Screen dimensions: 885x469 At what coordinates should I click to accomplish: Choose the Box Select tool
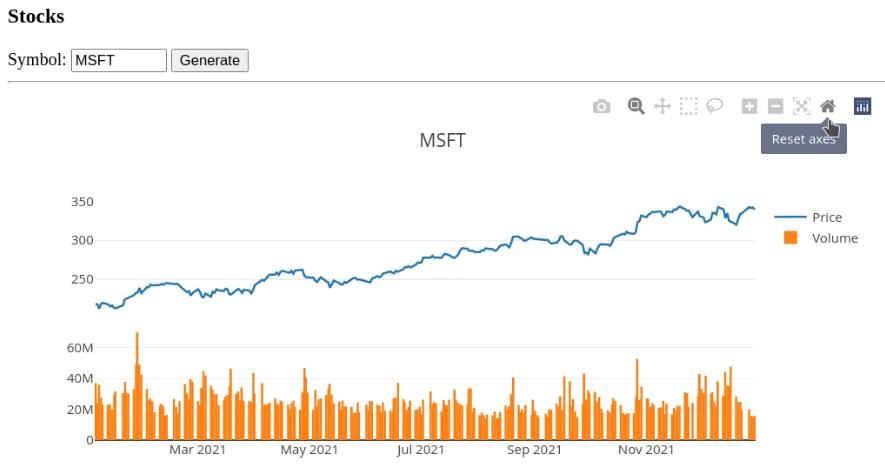[688, 106]
